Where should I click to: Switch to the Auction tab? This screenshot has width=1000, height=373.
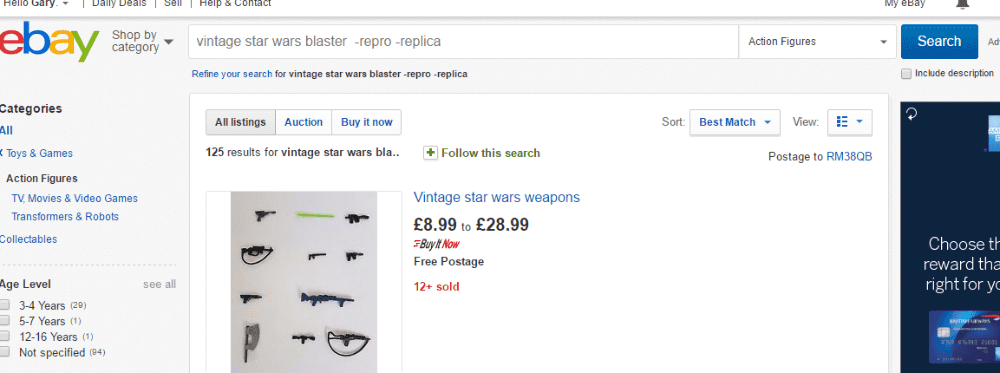(304, 122)
